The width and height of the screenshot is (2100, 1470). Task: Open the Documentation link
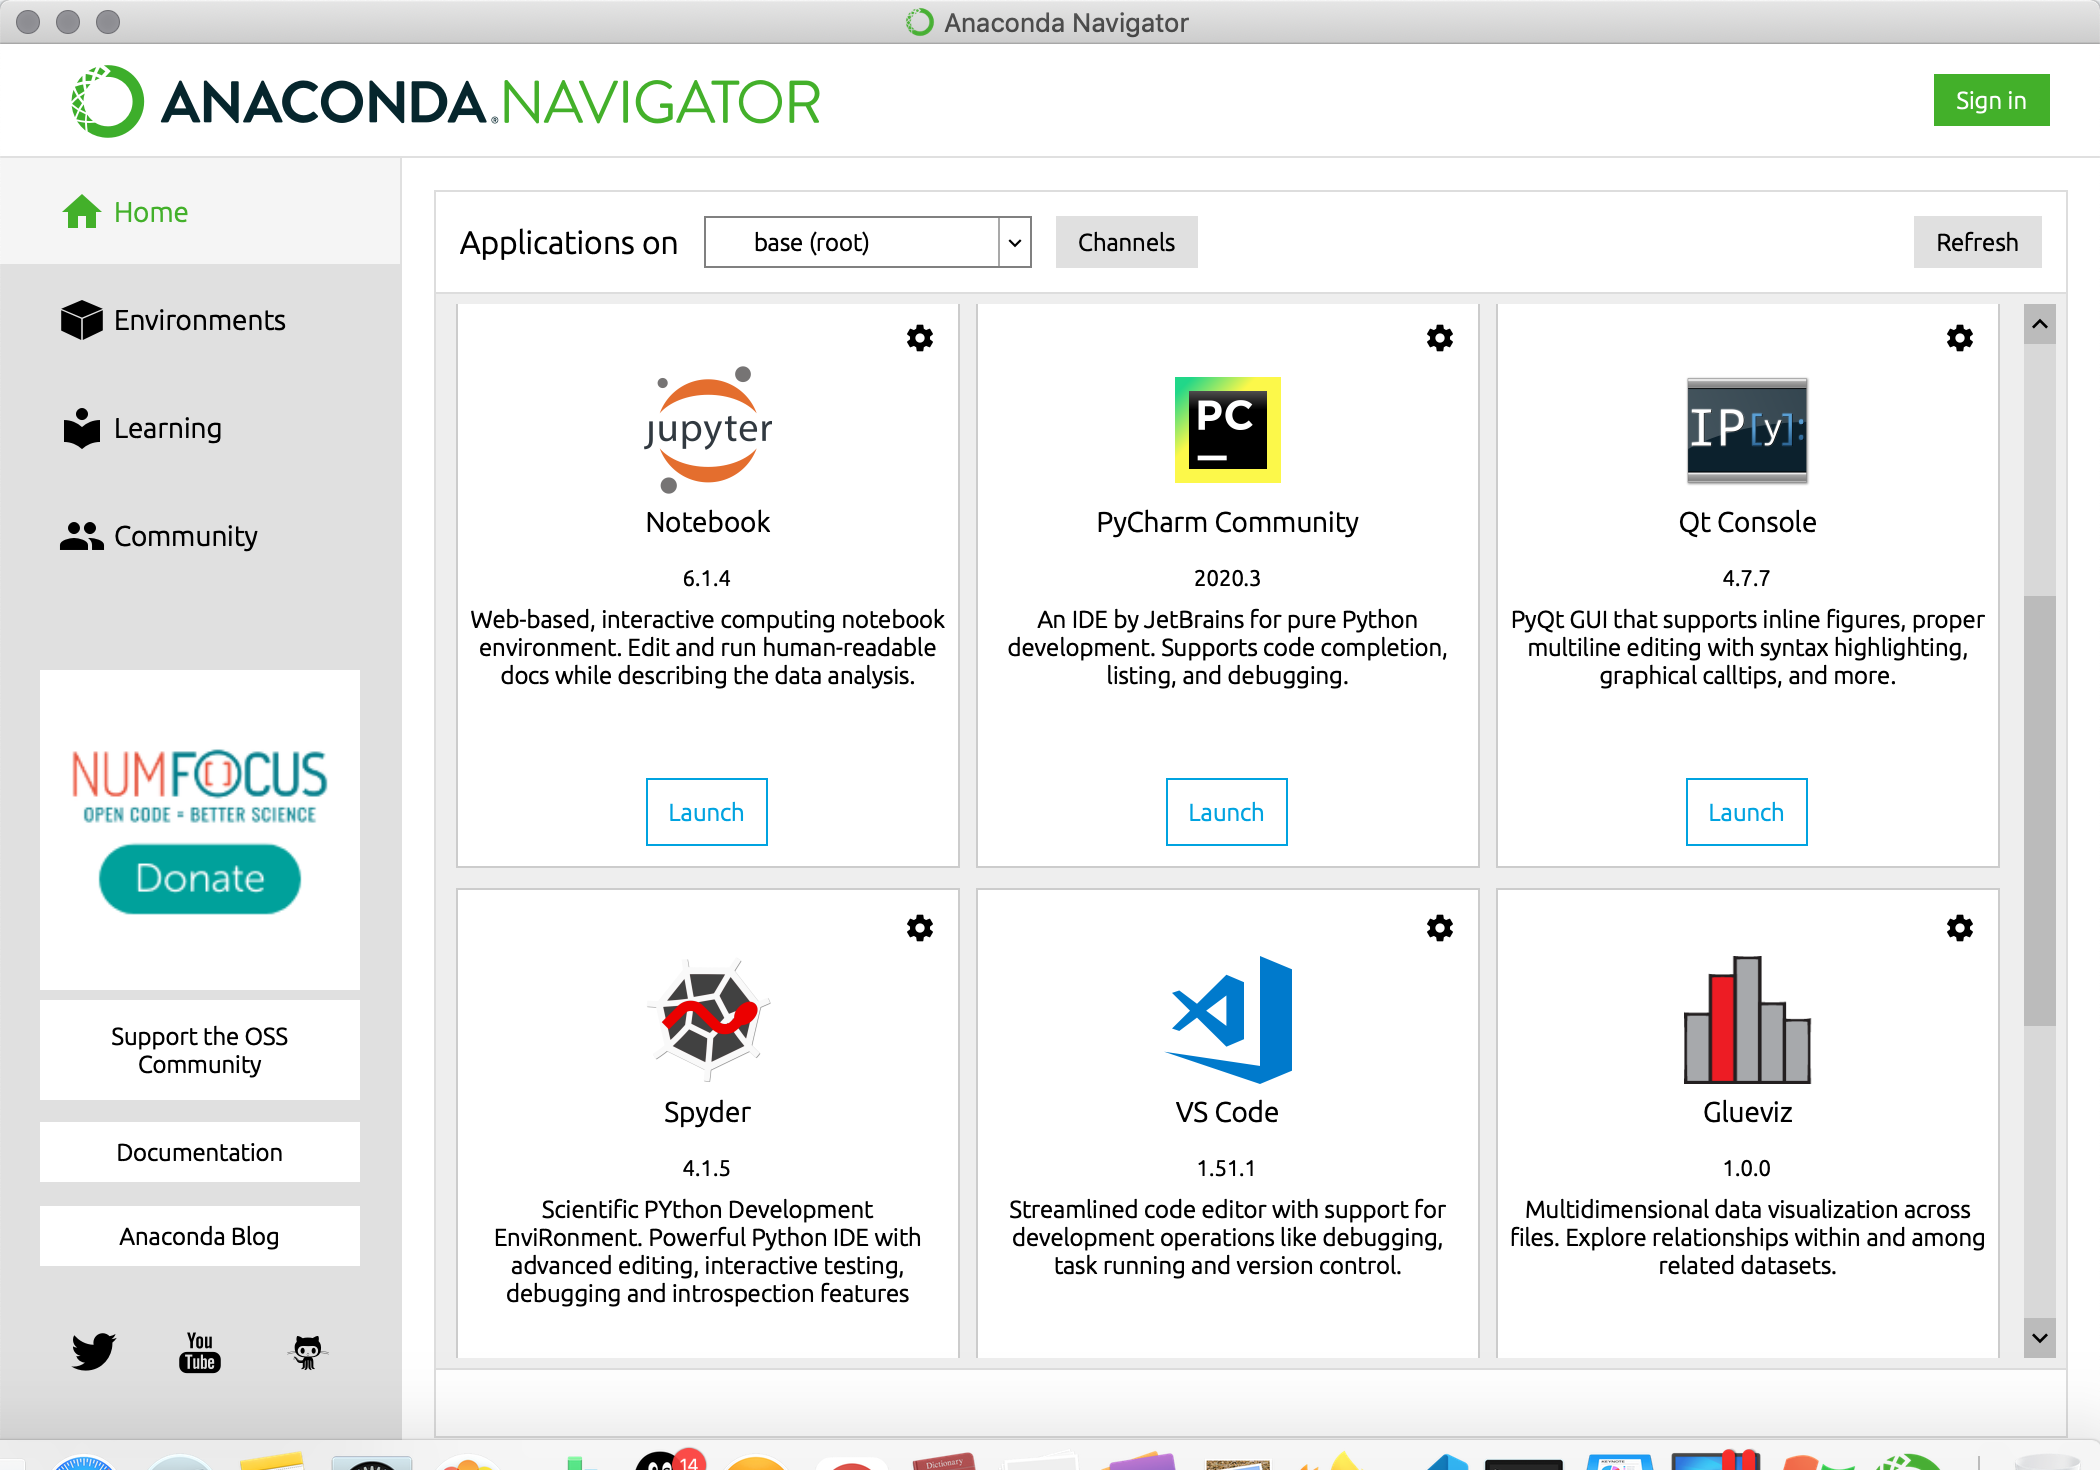200,1152
